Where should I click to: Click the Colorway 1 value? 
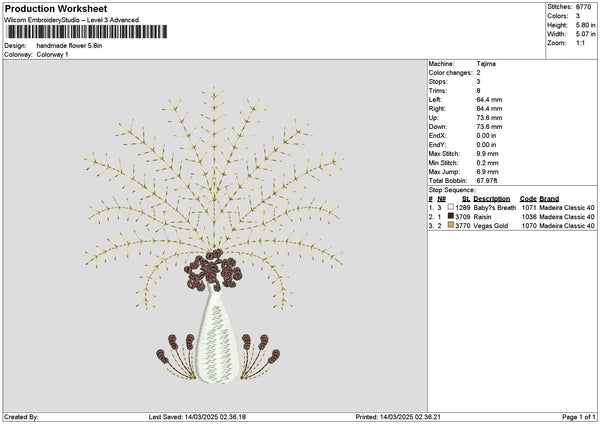[x=53, y=55]
